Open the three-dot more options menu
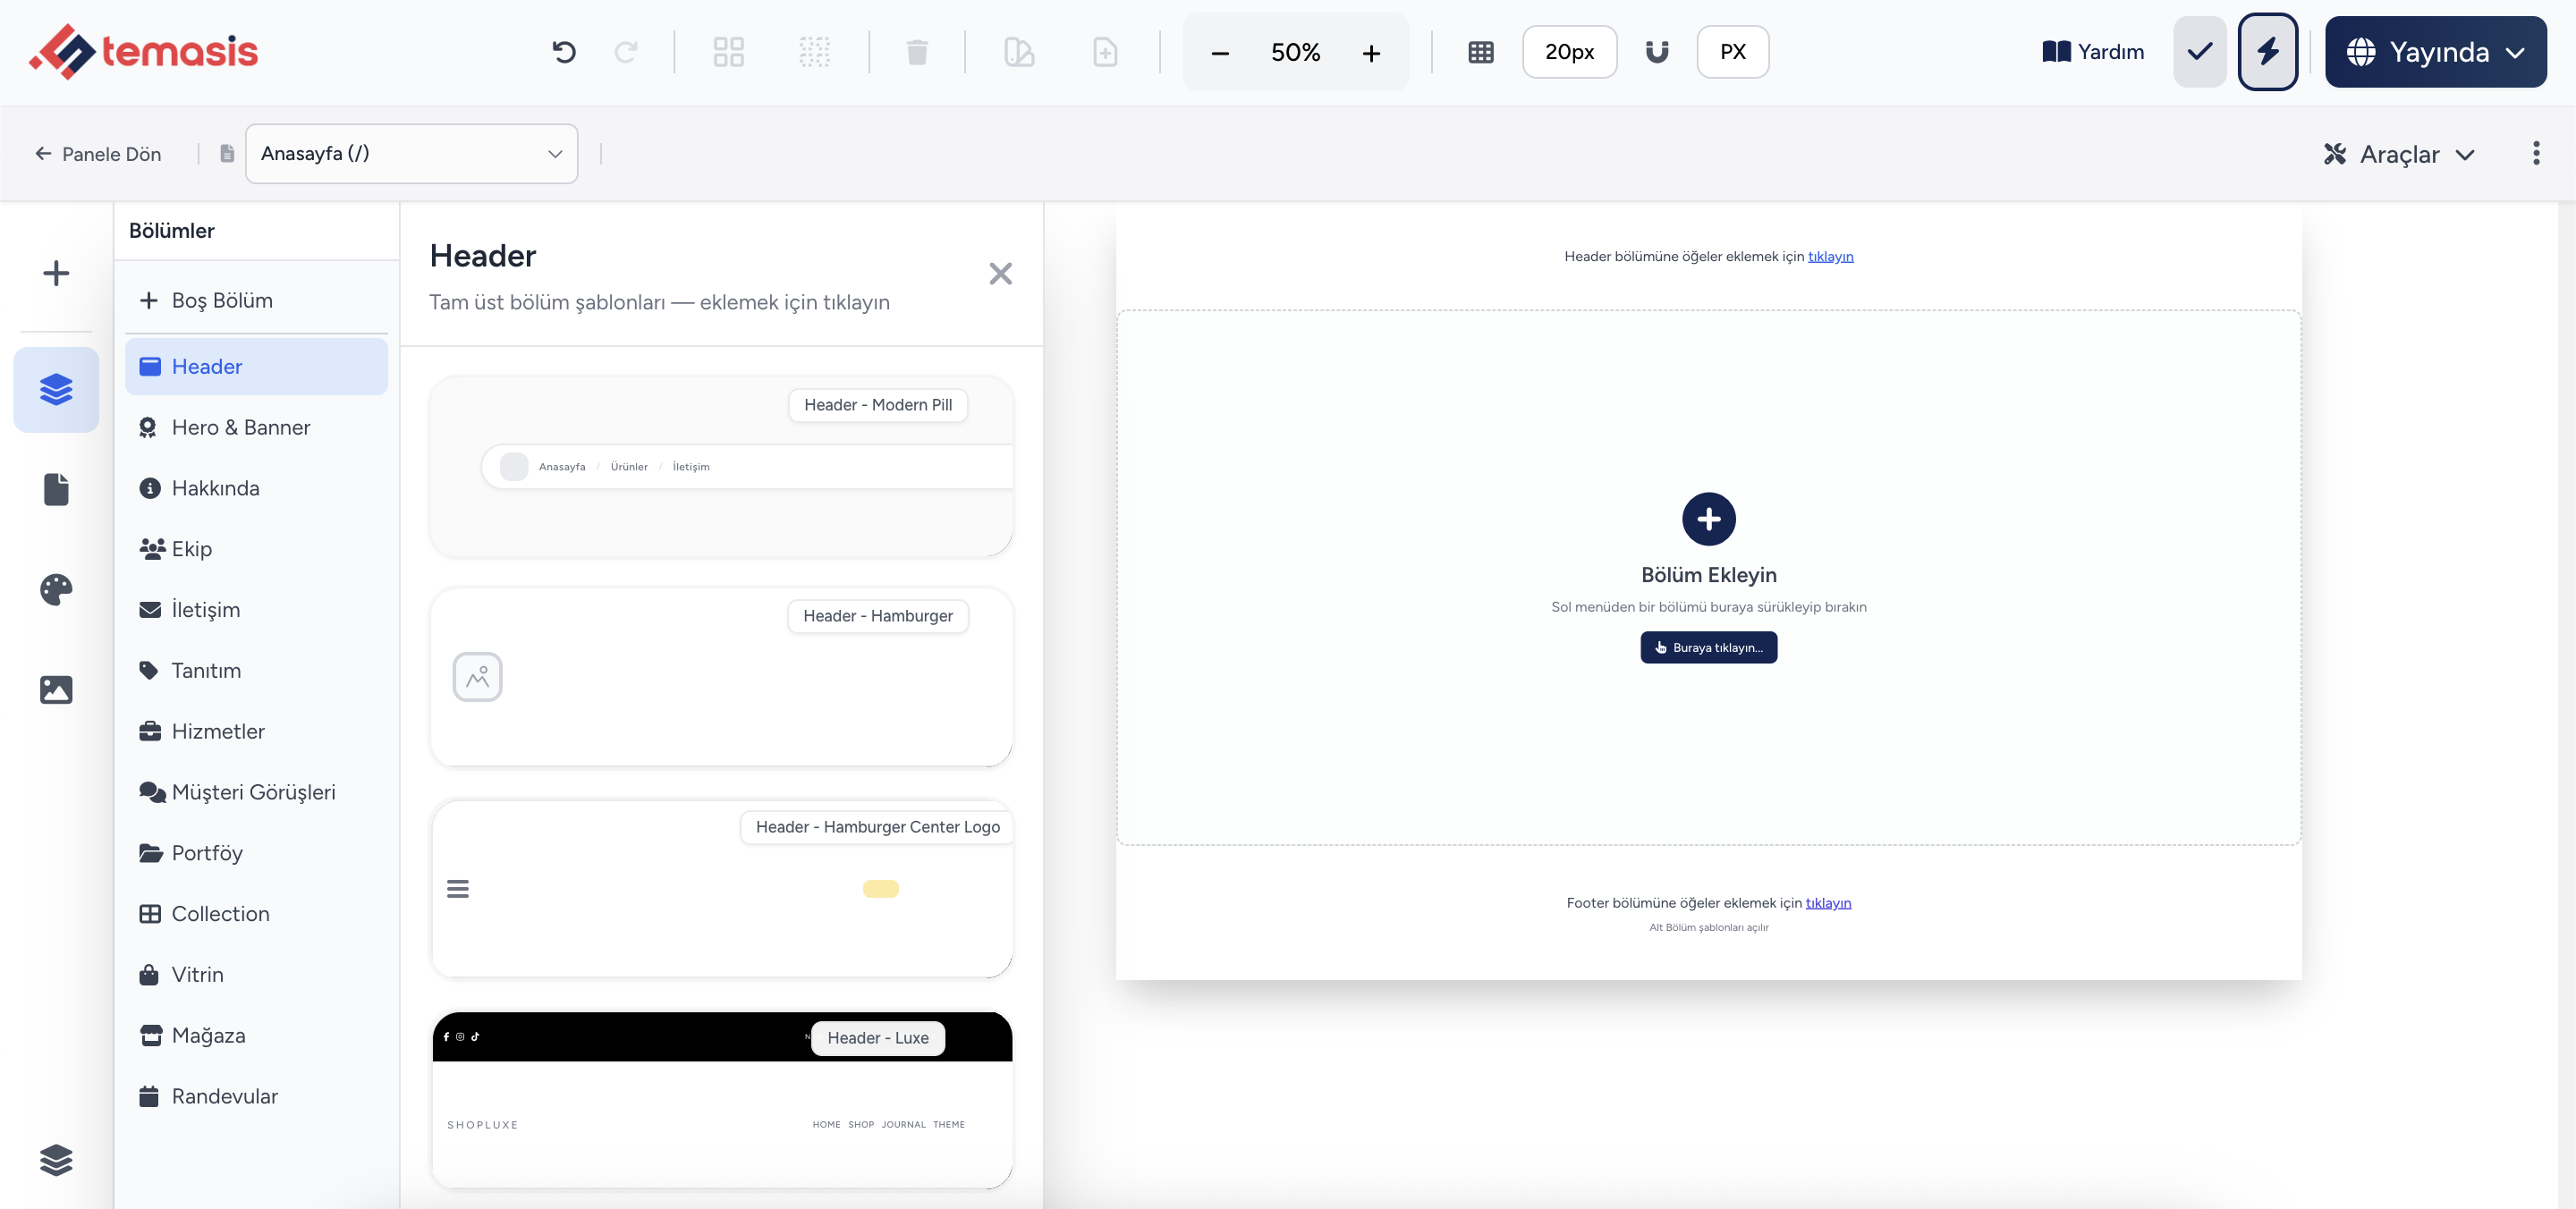The width and height of the screenshot is (2576, 1209). (2536, 153)
